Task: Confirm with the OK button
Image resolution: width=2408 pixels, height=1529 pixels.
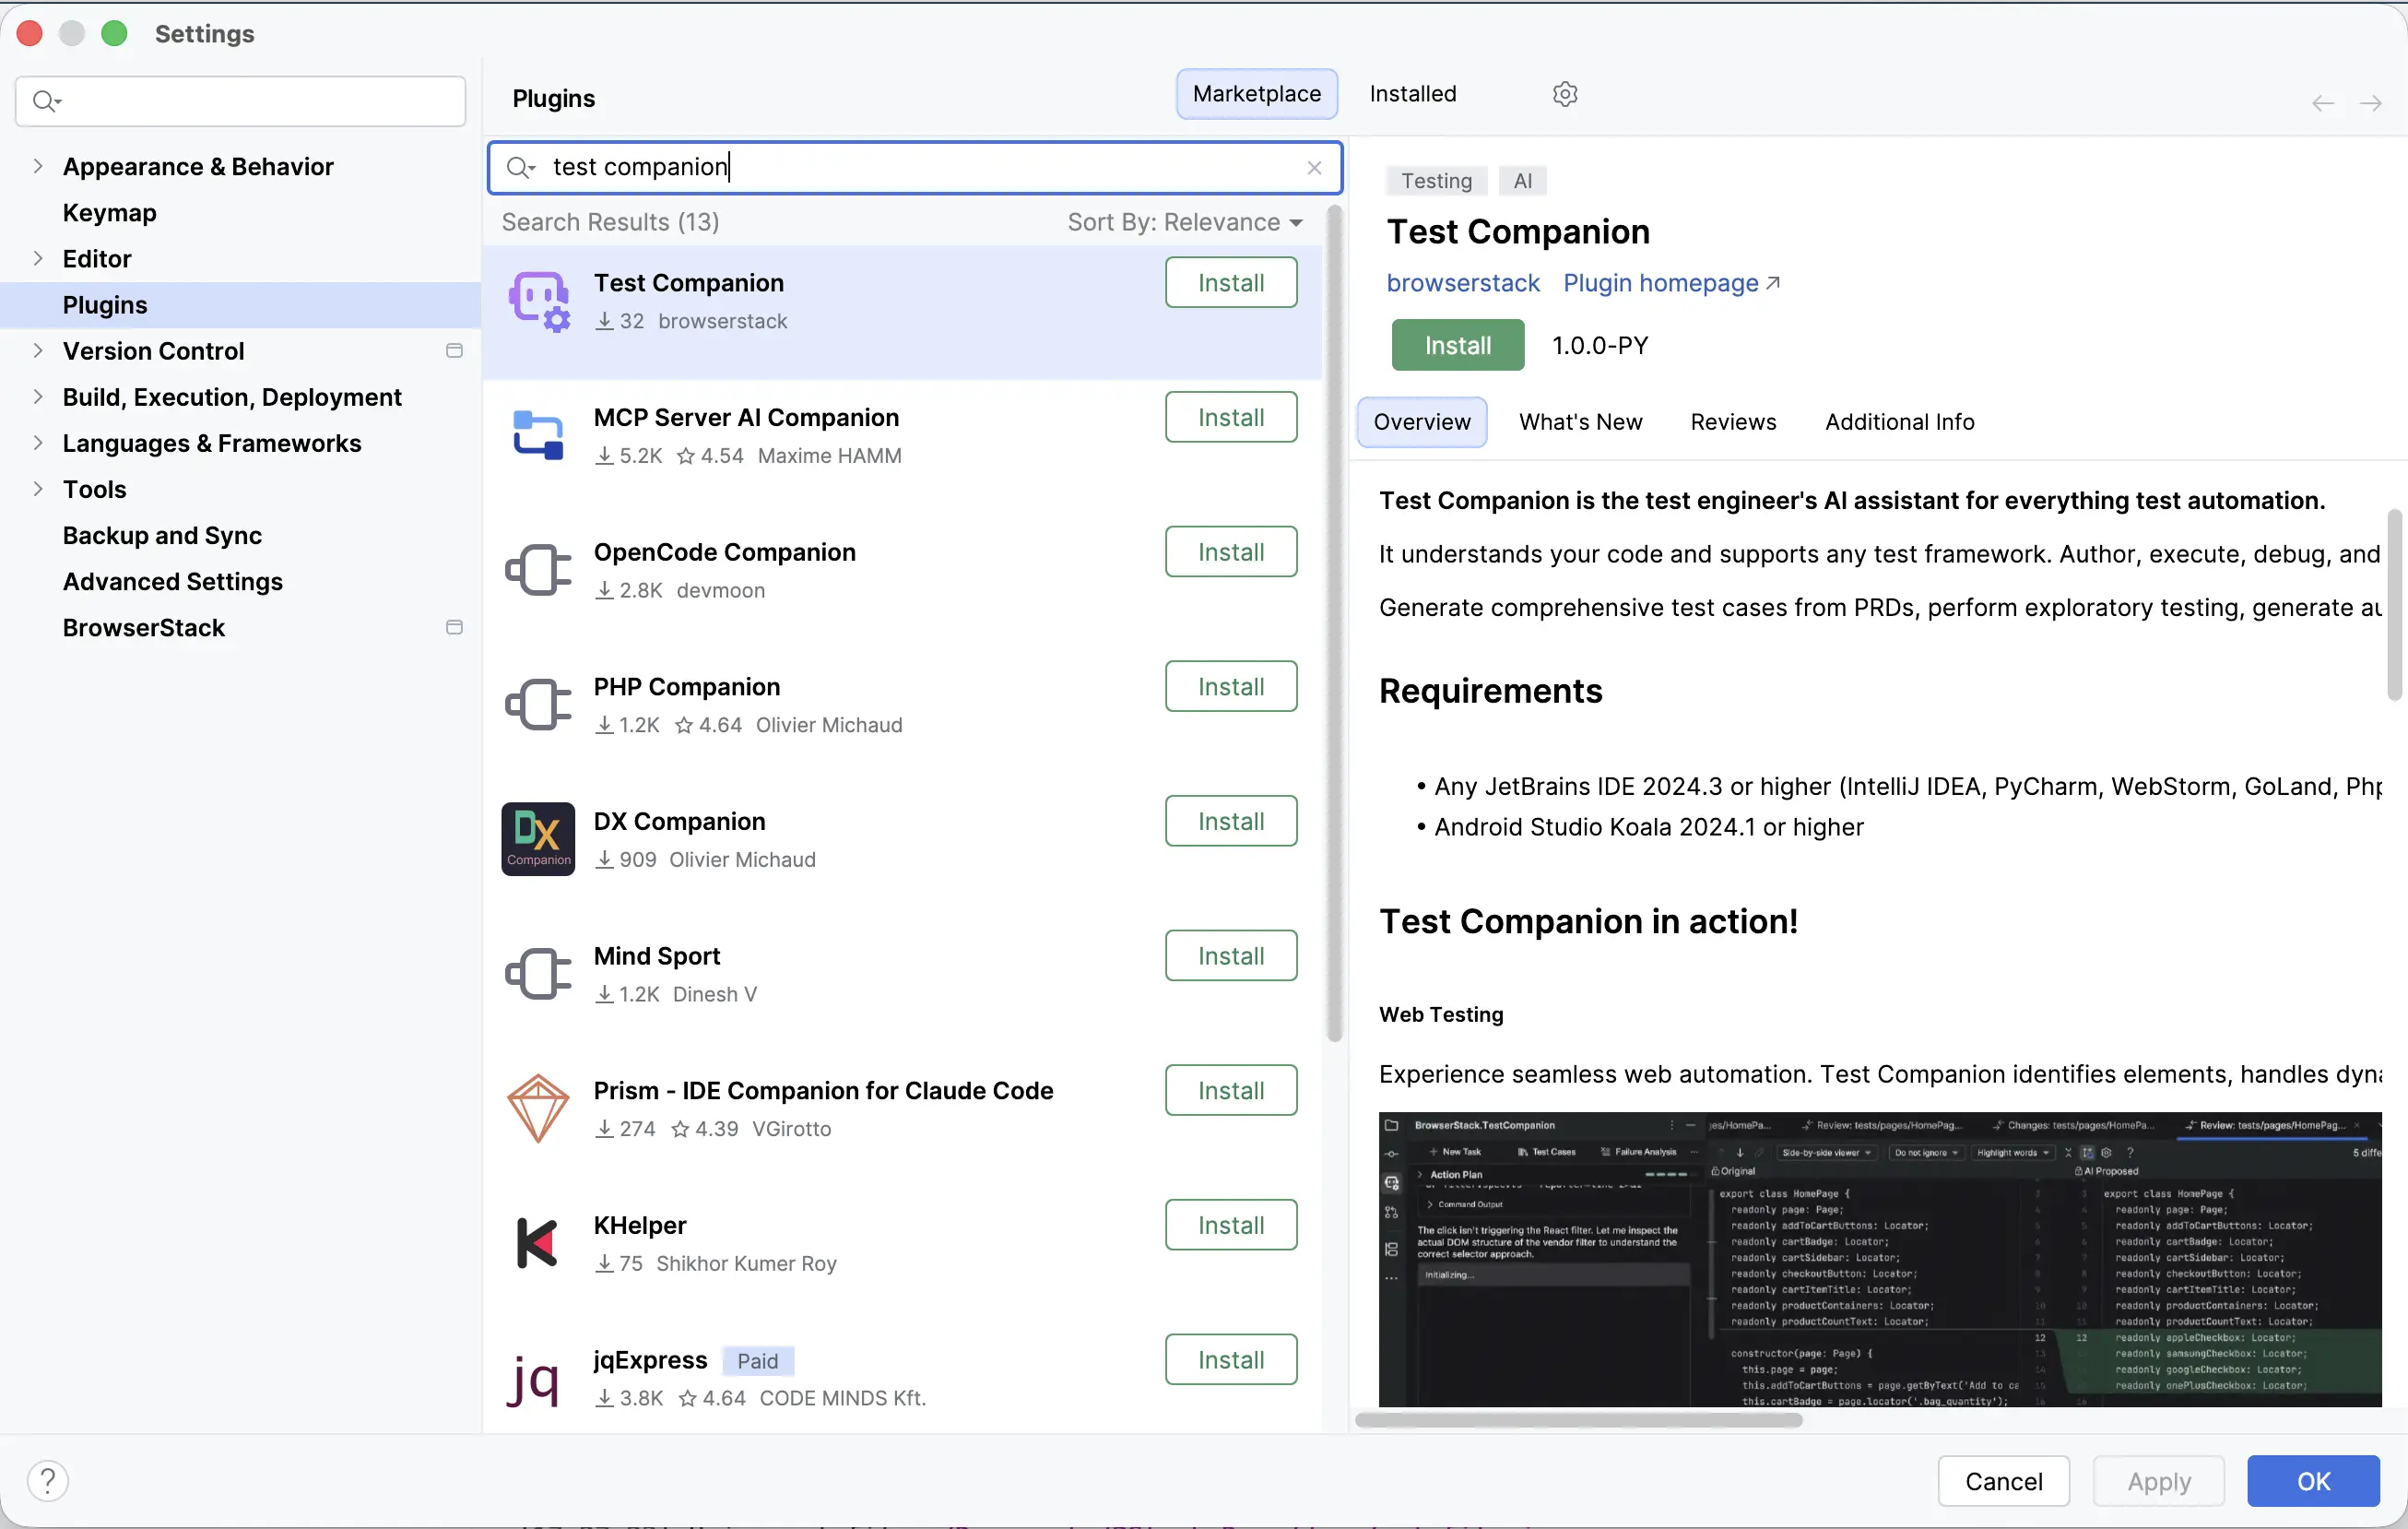Action: tap(2313, 1481)
